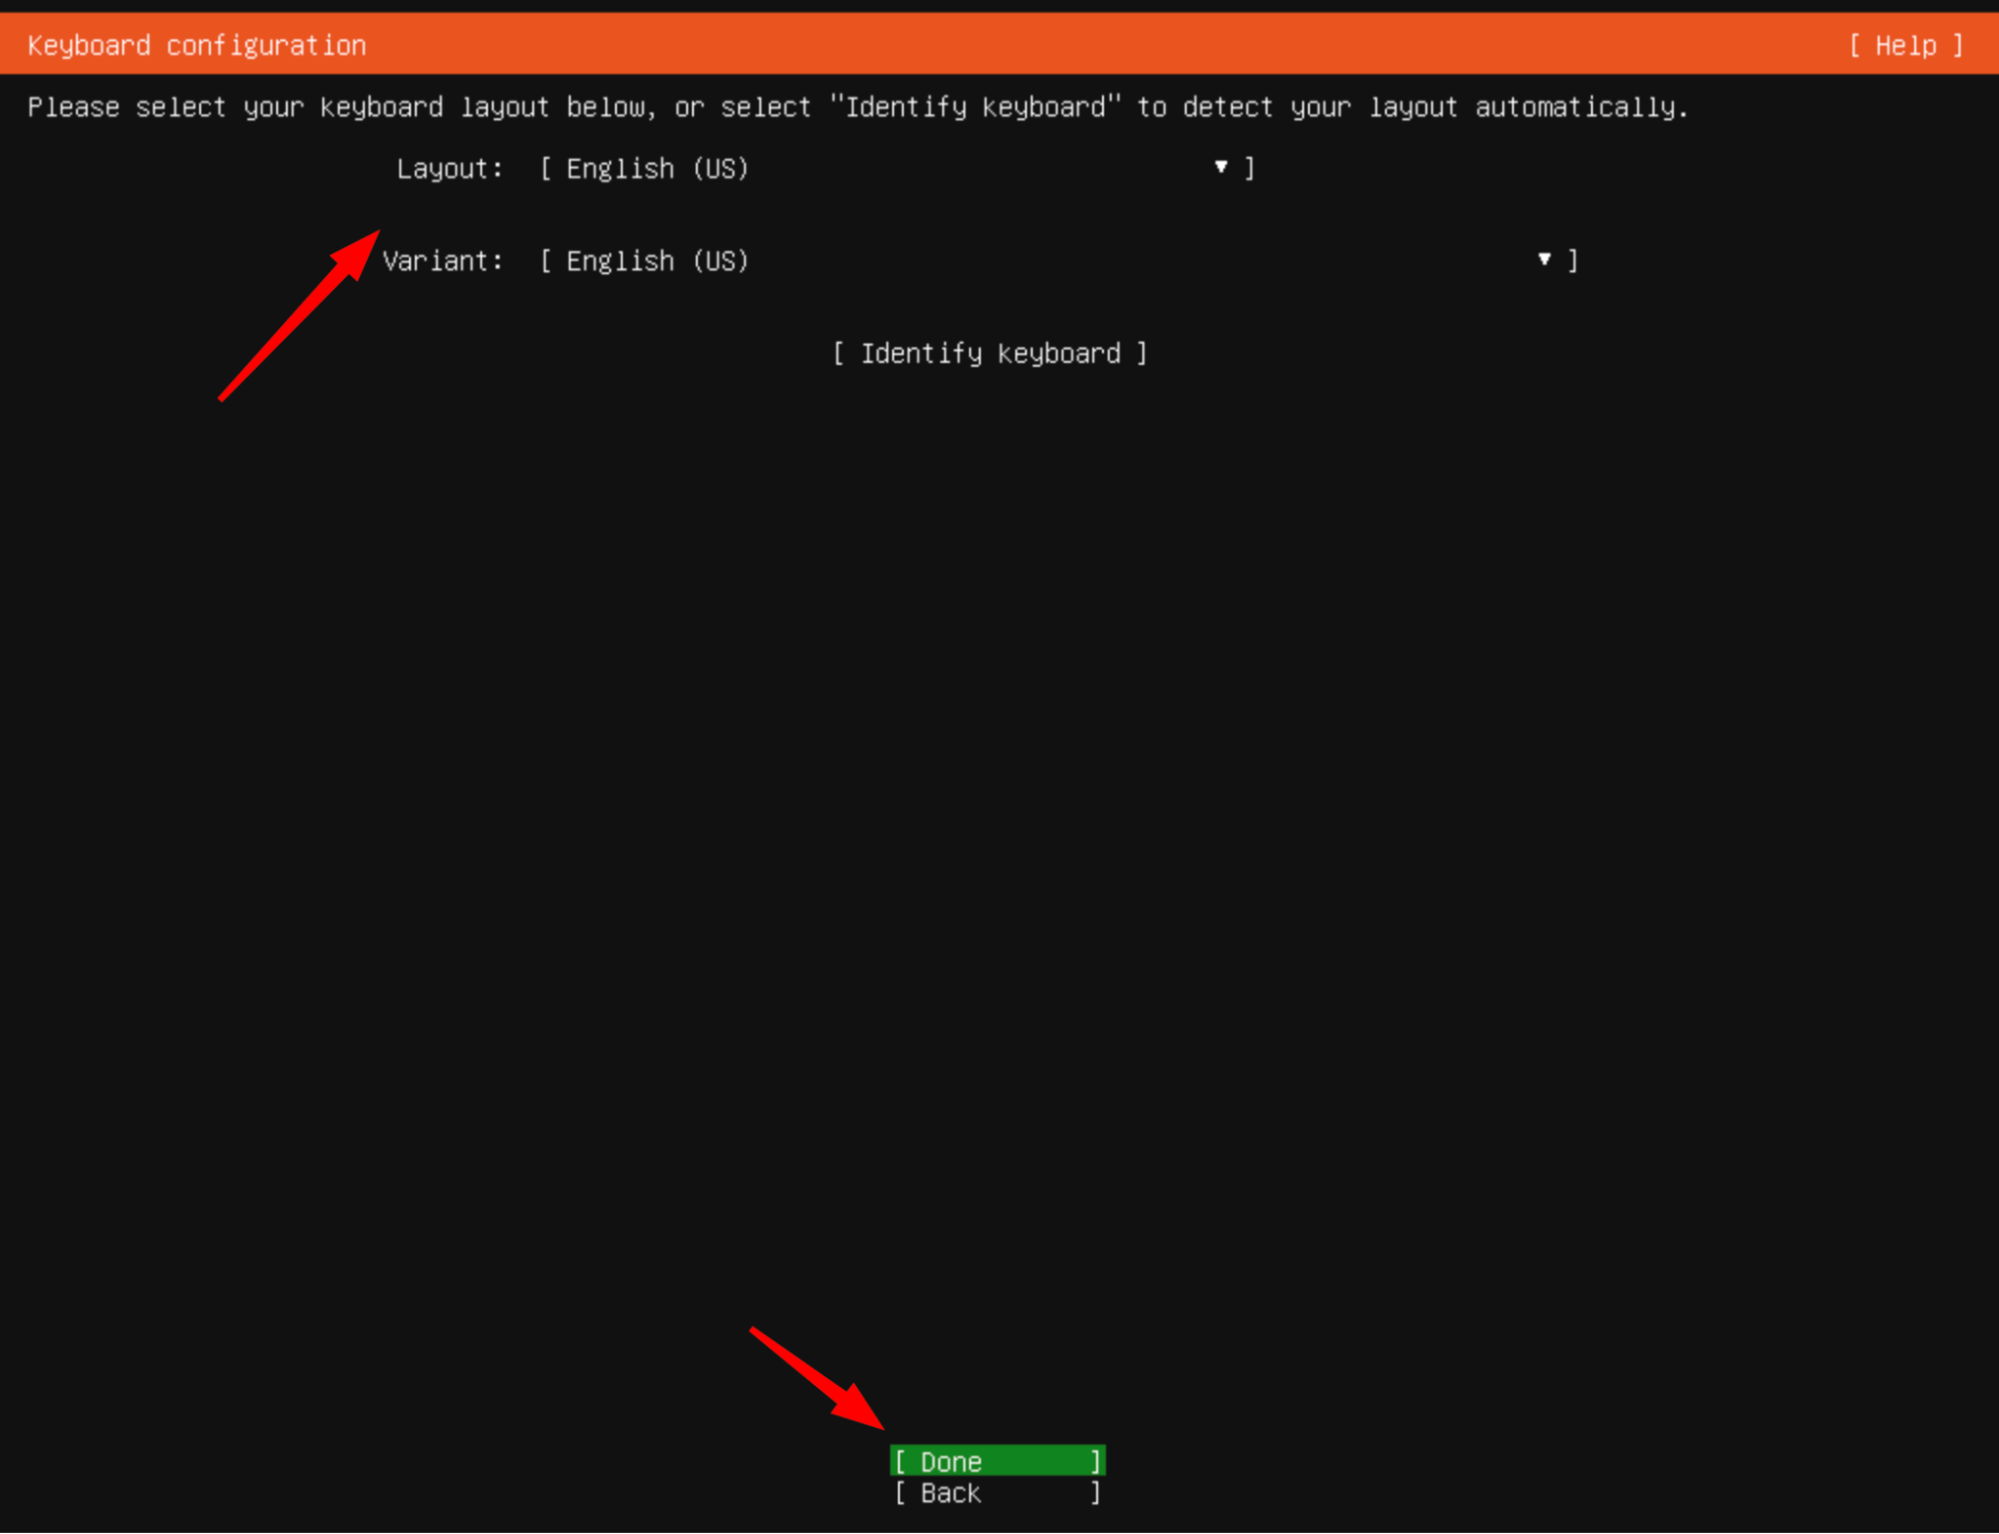
Task: Click the Variant: label
Action: [x=442, y=261]
